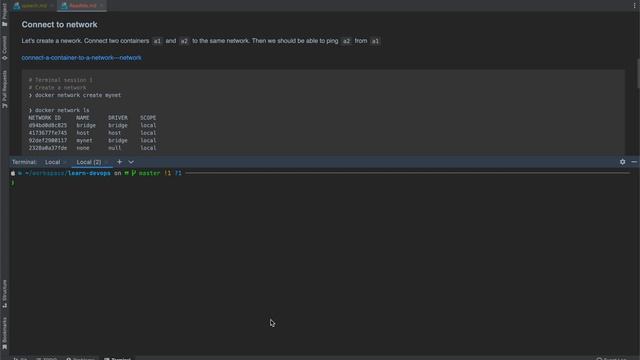Focus the terminal prompt input line
Screen dimensions: 640x360
coord(320,182)
